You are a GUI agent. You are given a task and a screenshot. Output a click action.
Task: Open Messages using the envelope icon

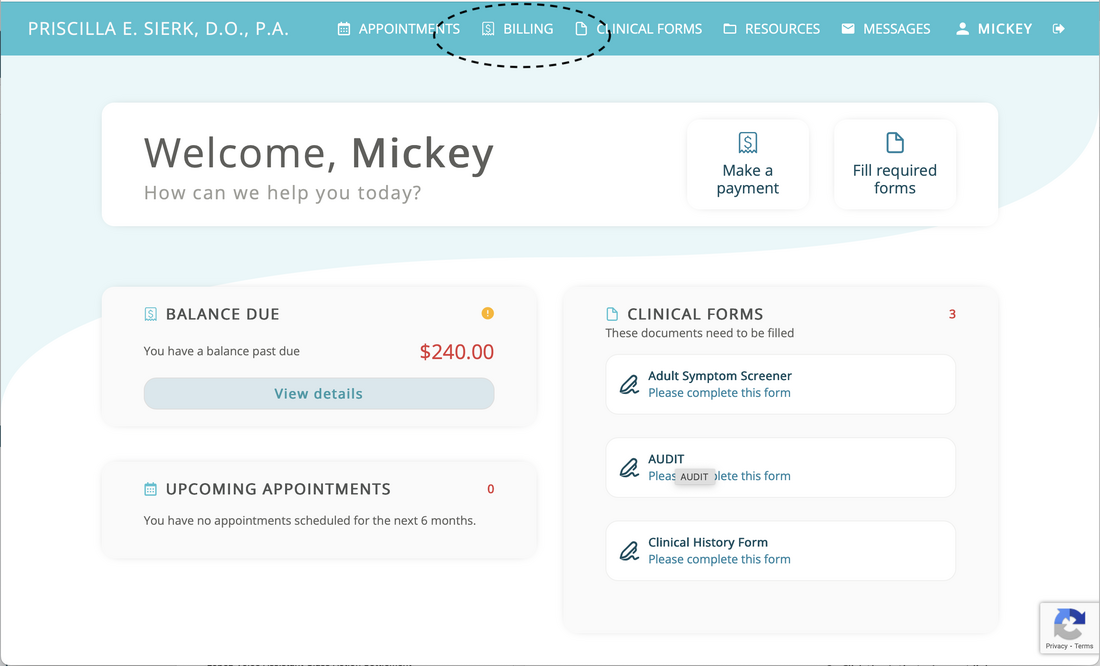click(848, 28)
